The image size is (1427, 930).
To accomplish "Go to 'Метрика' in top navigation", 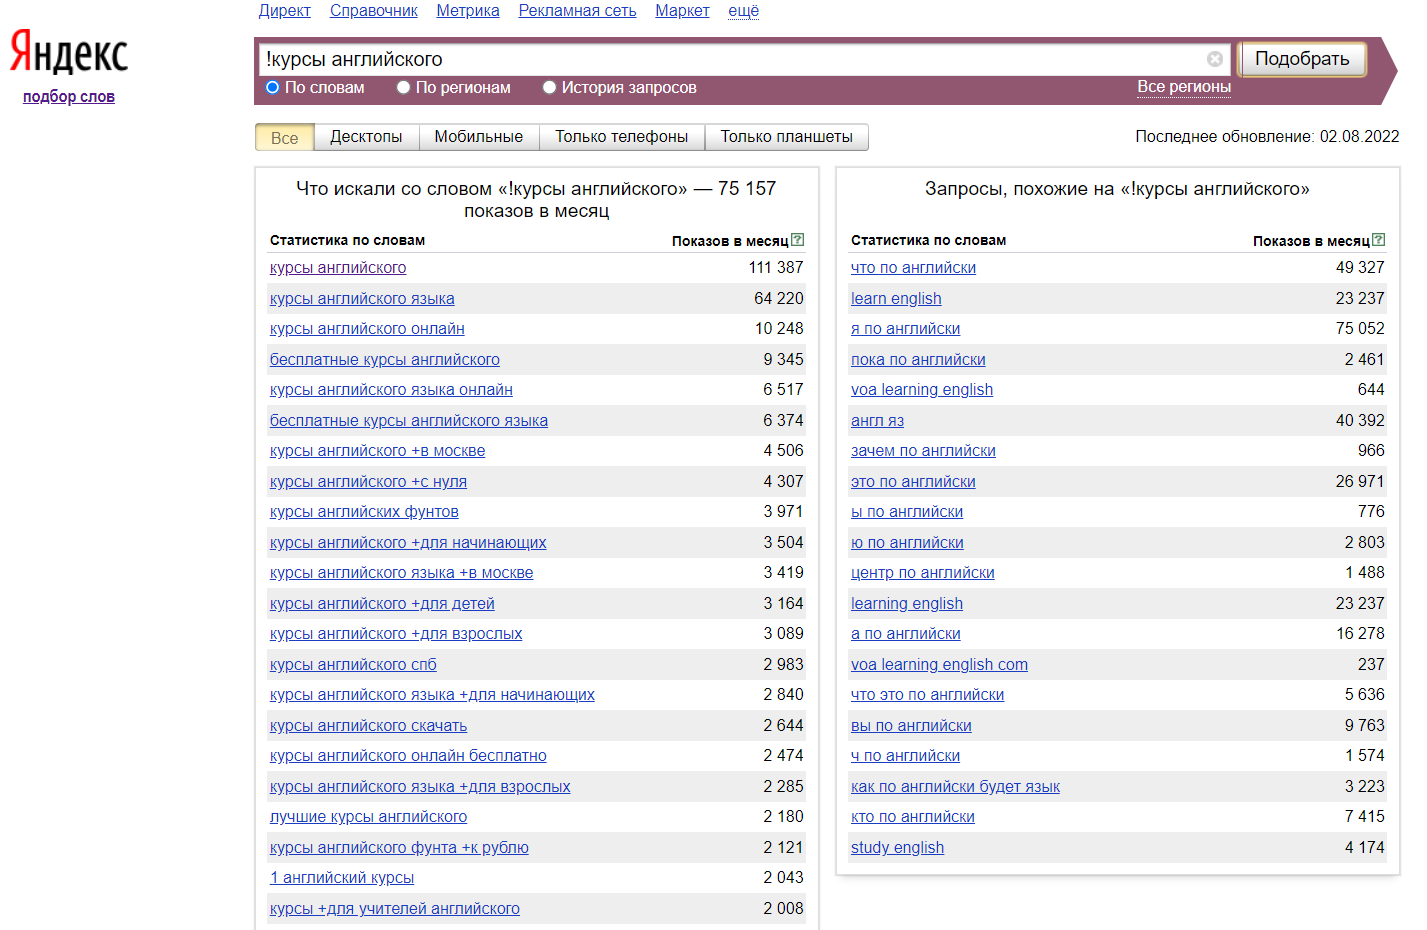I will 467,11.
